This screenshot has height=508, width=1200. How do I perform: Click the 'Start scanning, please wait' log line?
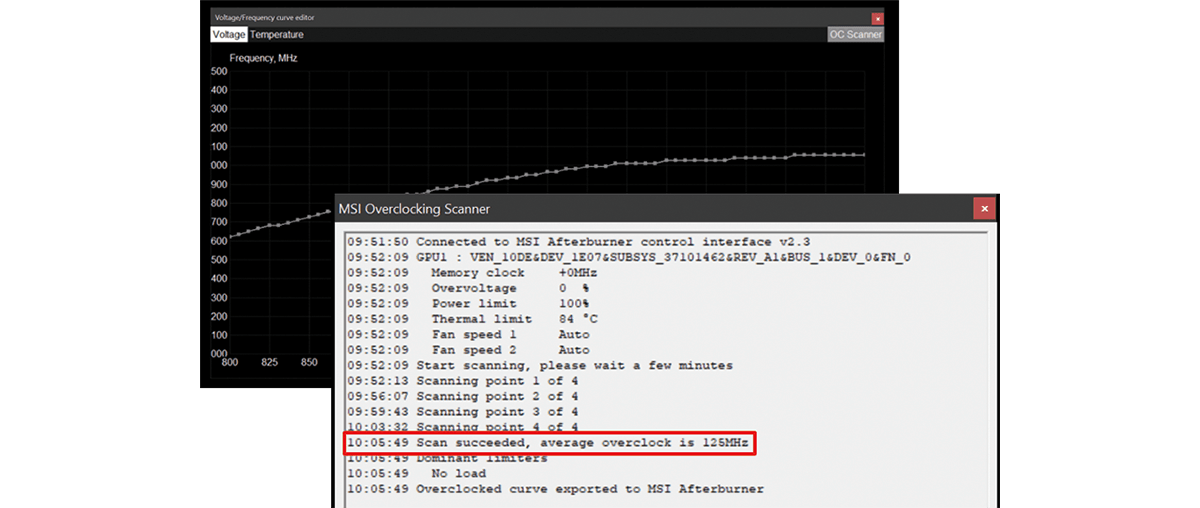539,366
